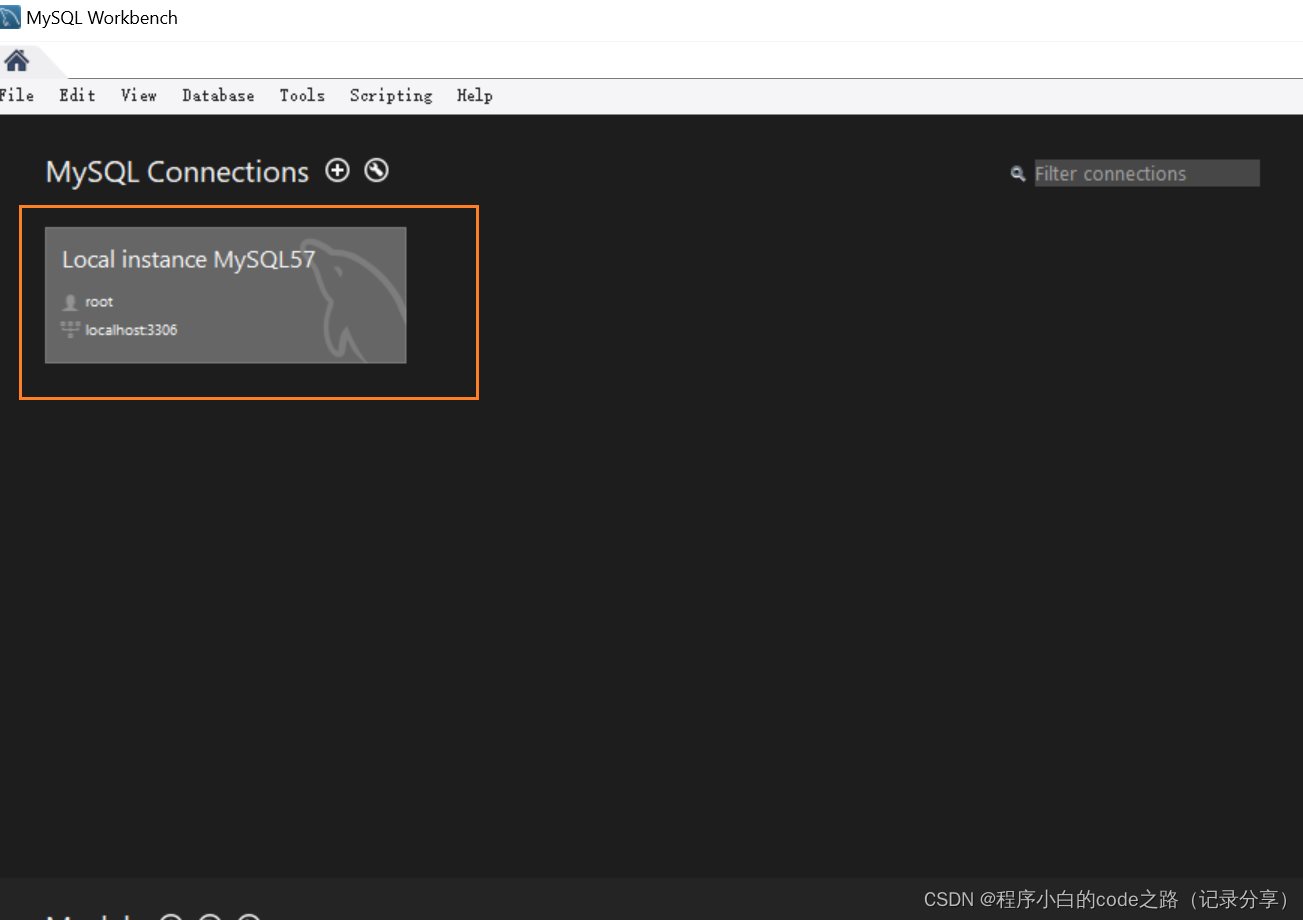This screenshot has height=920, width=1303.
Task: Open Local instance MySQL57 connection tile
Action: [226, 295]
